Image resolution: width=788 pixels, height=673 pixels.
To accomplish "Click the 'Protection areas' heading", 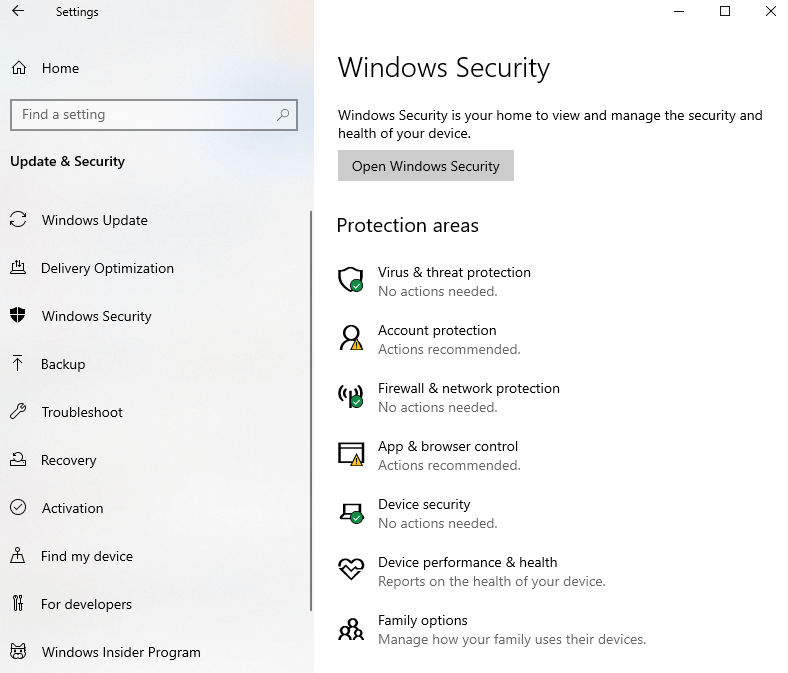I will (408, 225).
